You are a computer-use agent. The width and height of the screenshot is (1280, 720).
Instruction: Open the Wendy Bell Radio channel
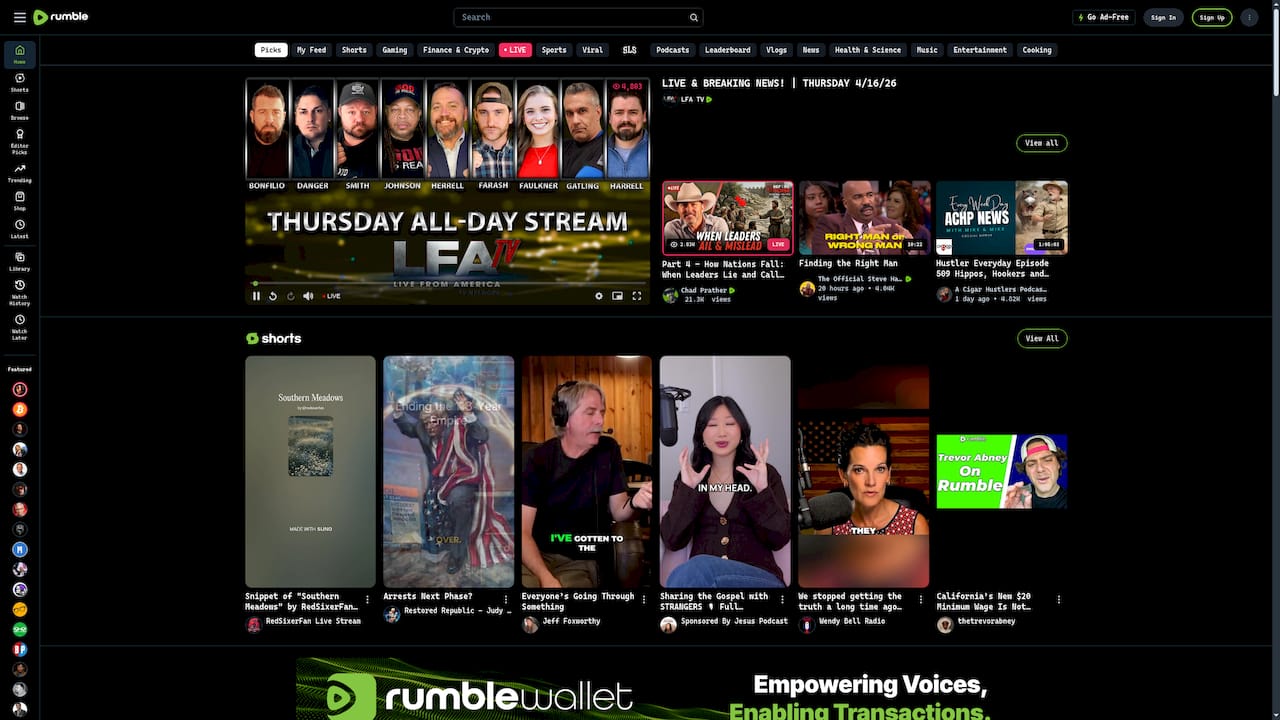pyautogui.click(x=851, y=621)
